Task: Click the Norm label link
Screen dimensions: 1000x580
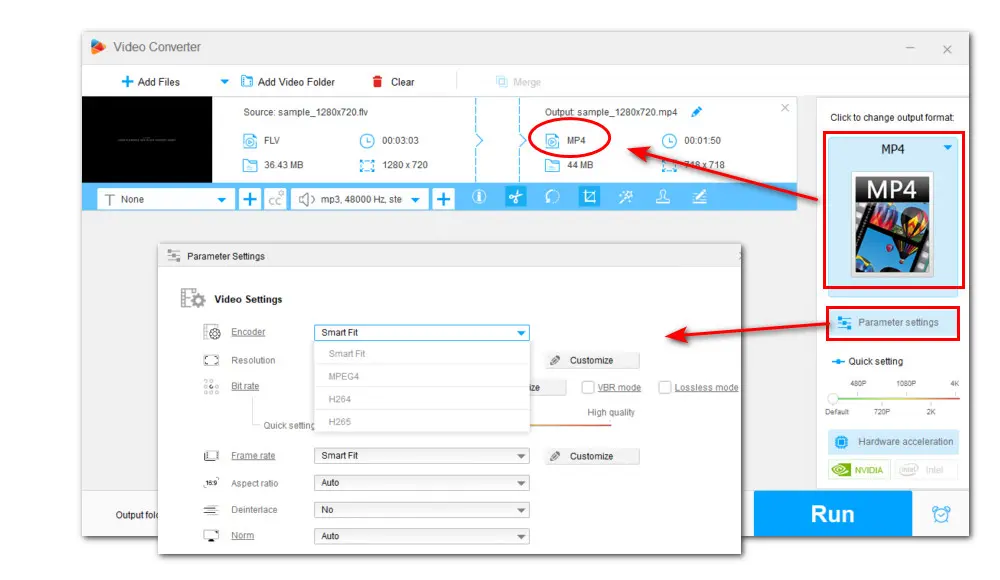Action: (242, 535)
